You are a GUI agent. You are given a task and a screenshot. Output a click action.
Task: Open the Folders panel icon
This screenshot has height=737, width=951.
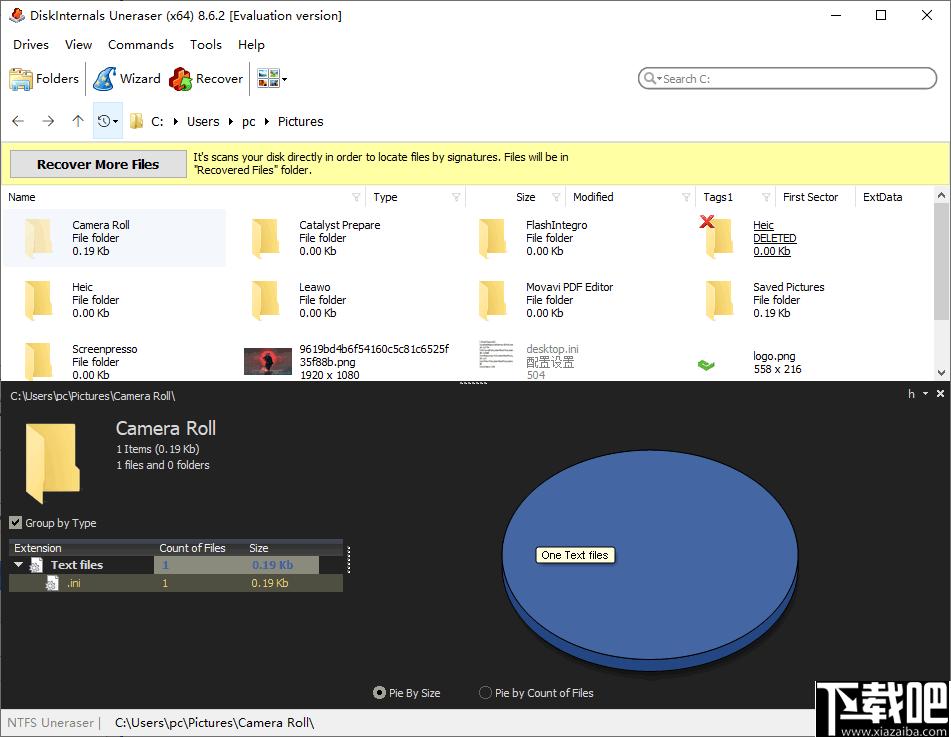21,79
